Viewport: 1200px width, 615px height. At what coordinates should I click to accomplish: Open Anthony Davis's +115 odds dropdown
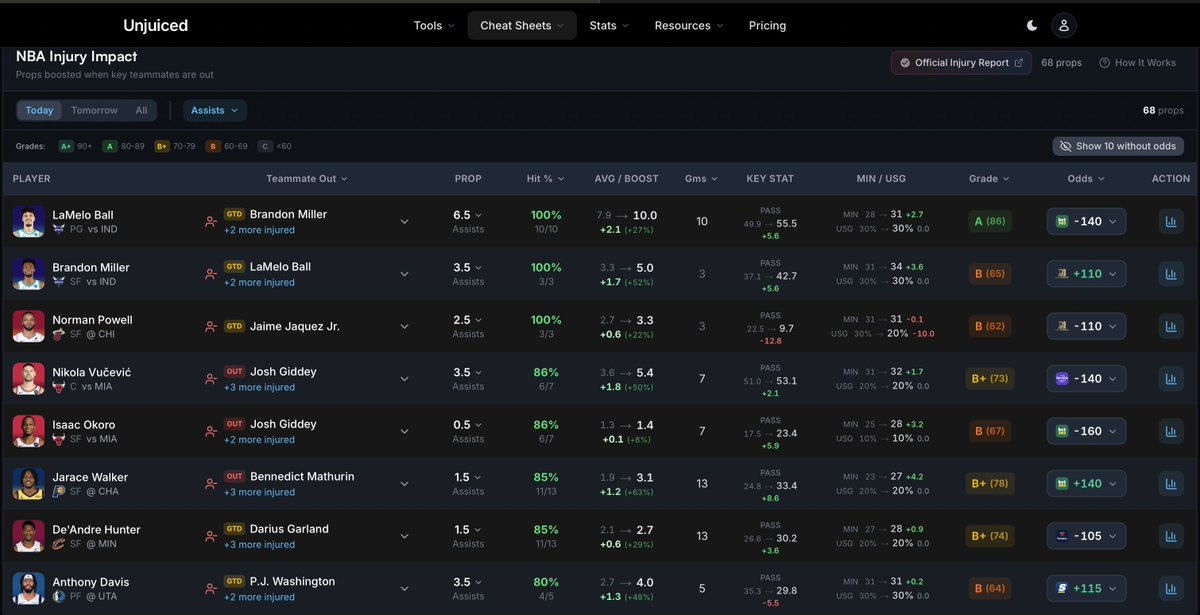[x=1087, y=589]
